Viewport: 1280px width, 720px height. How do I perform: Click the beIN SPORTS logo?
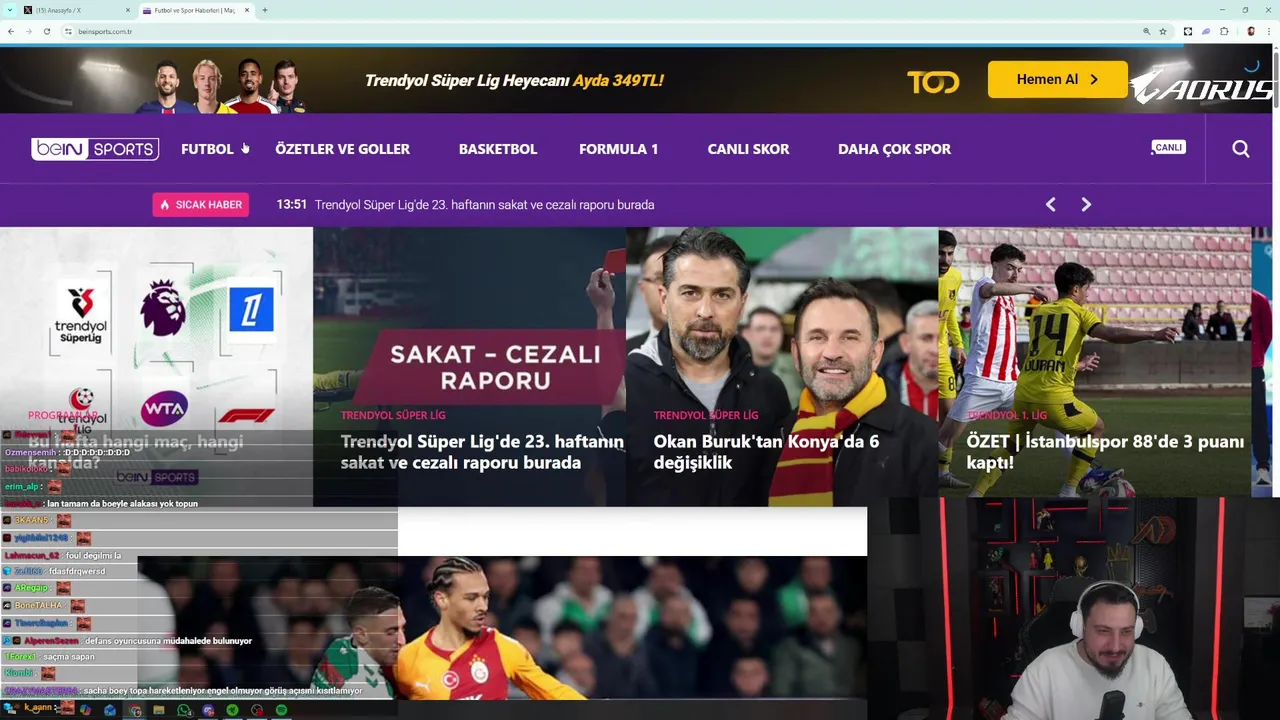tap(95, 149)
